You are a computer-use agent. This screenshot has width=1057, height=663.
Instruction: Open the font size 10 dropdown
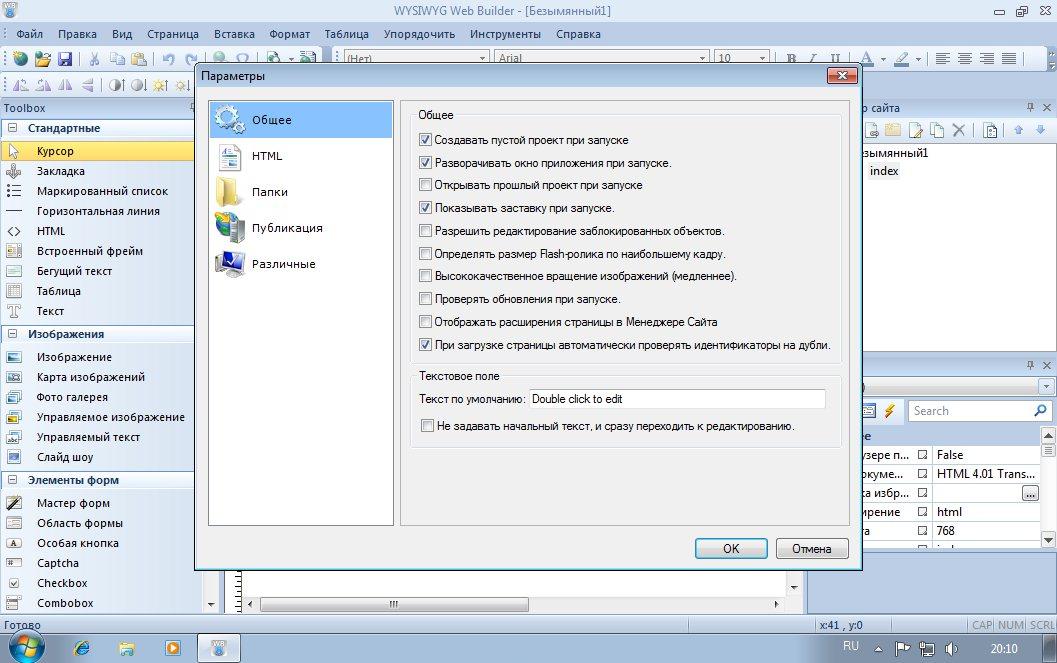tap(762, 58)
